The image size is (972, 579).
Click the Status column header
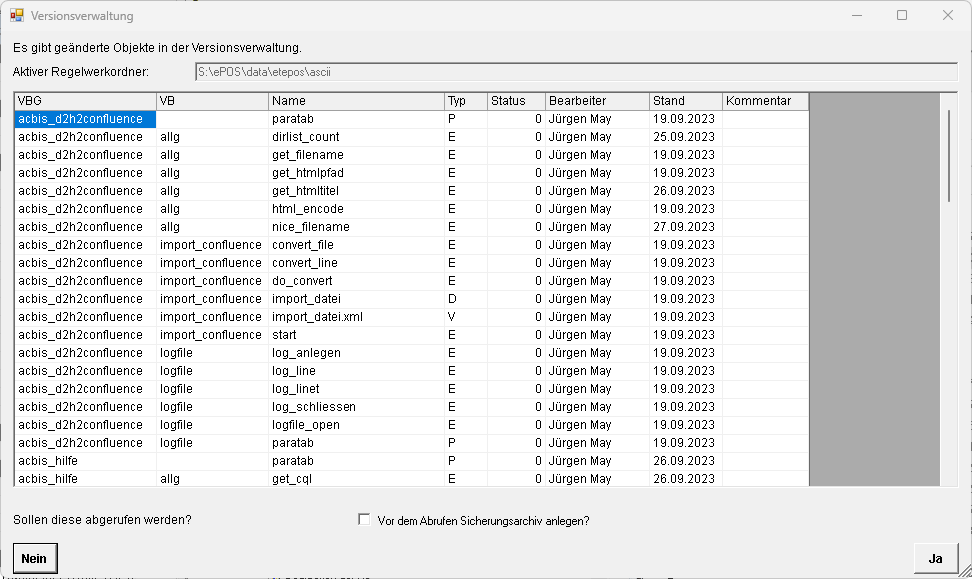point(515,101)
